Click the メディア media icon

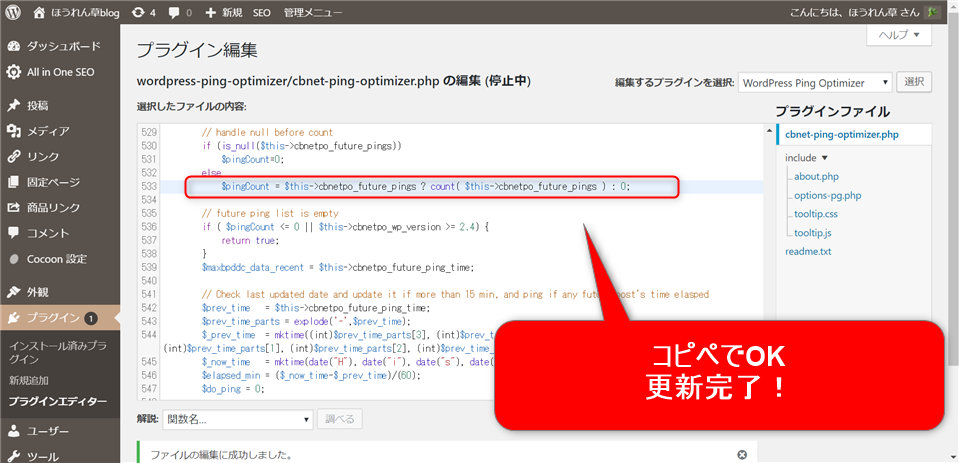pyautogui.click(x=14, y=131)
